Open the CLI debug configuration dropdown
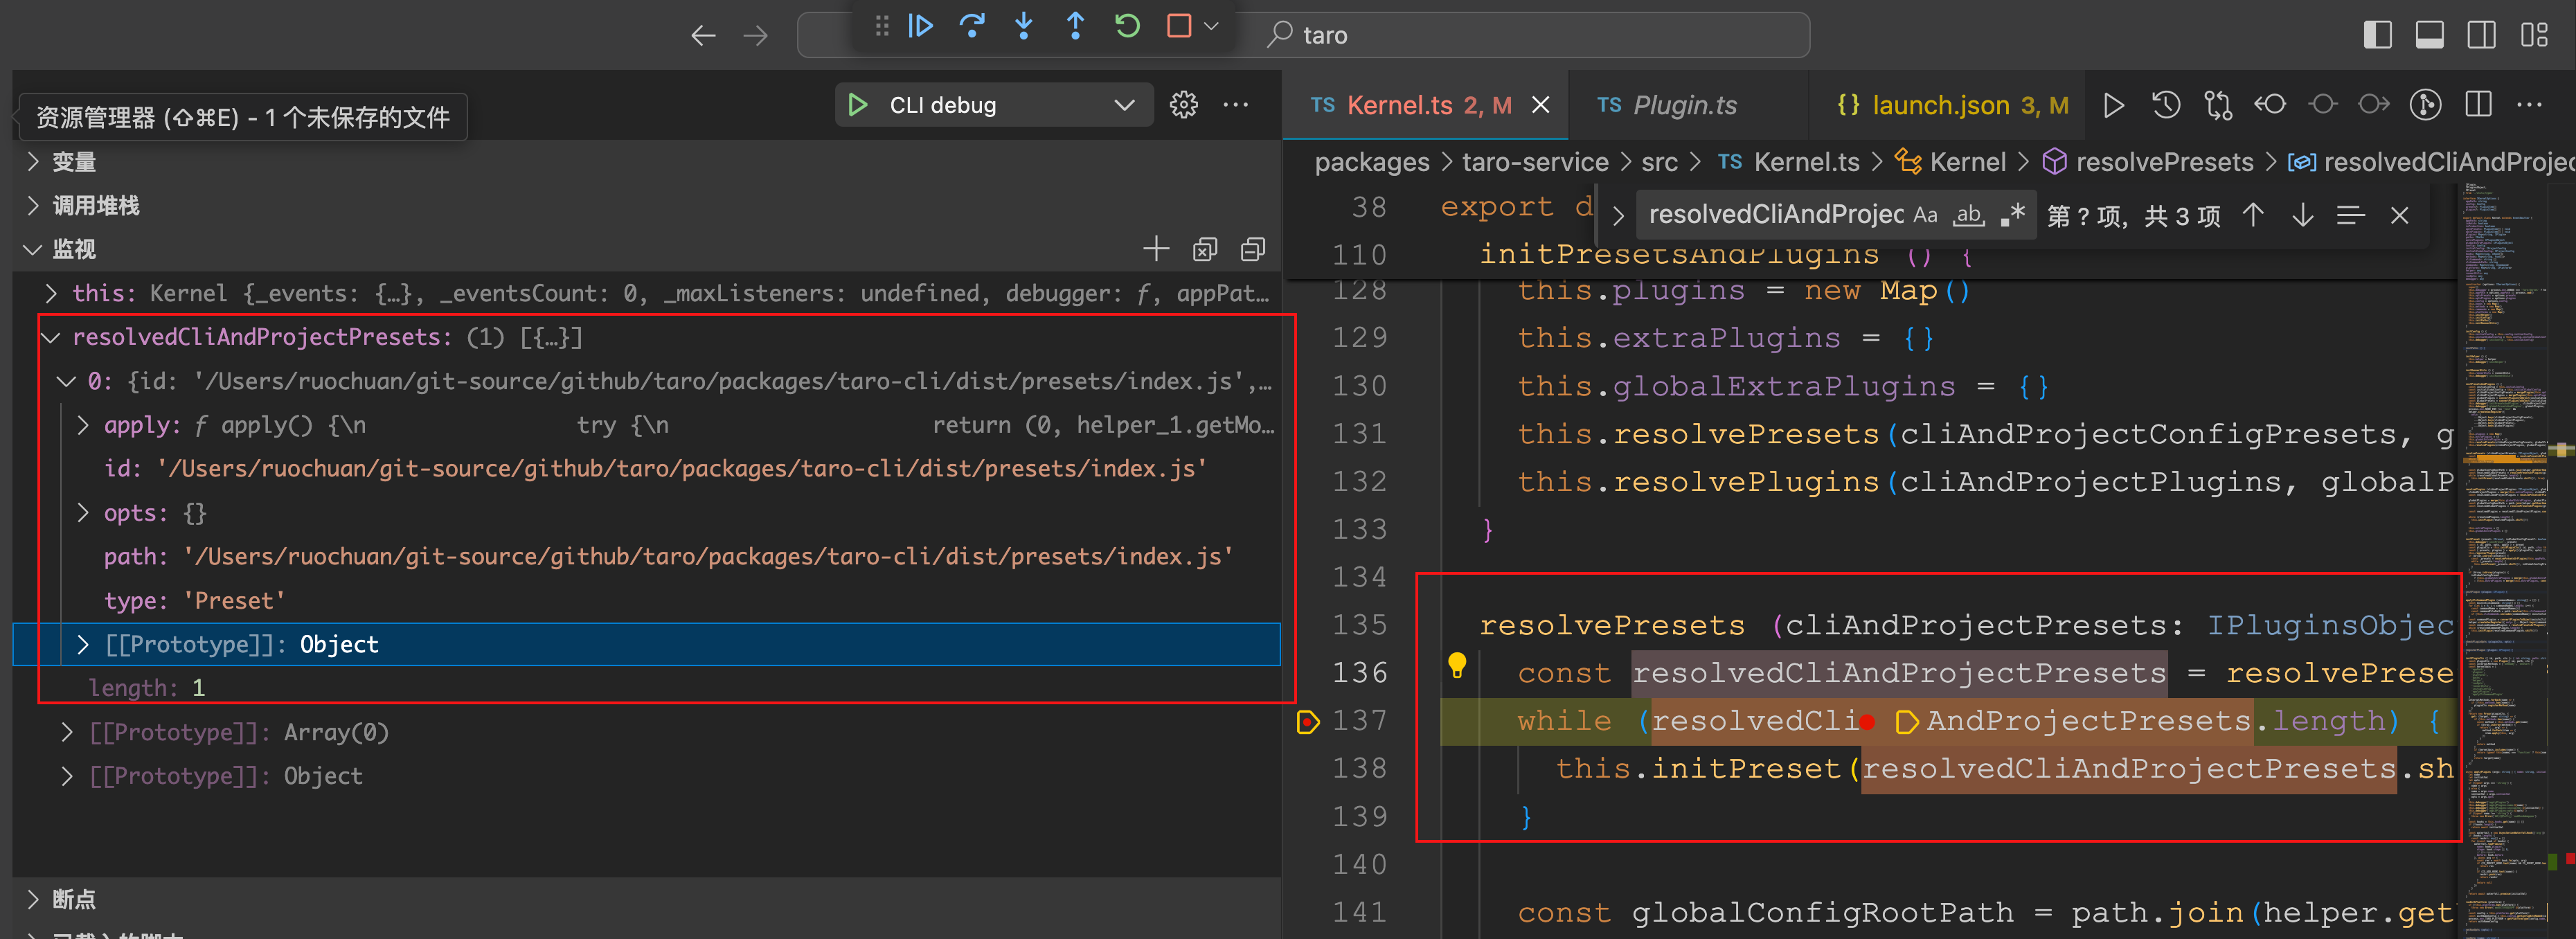 (1124, 105)
